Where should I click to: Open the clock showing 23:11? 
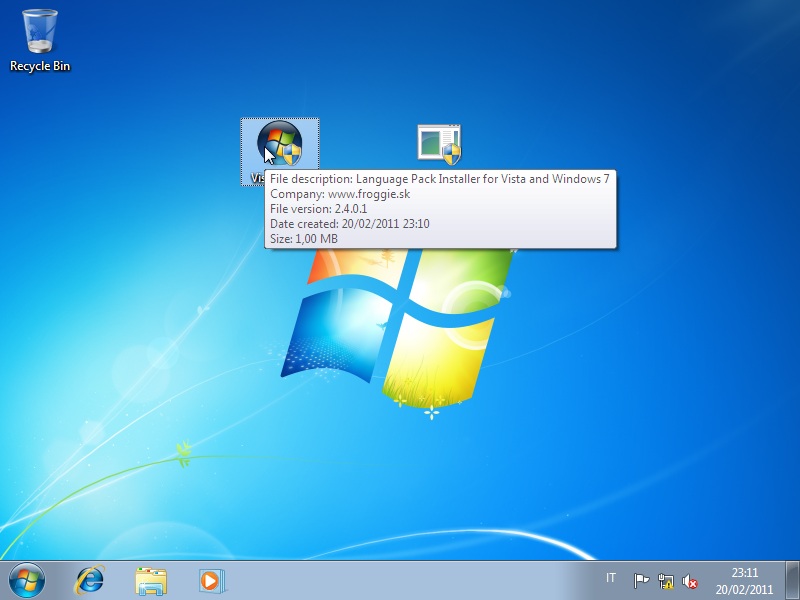744,581
